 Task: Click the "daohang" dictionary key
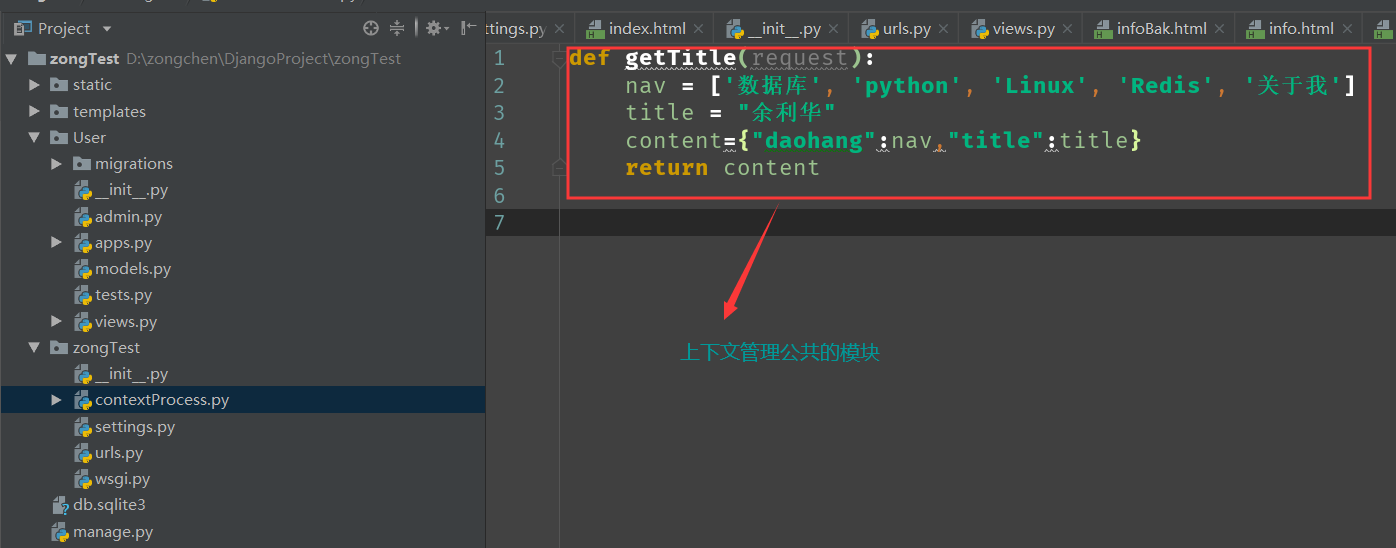[814, 140]
